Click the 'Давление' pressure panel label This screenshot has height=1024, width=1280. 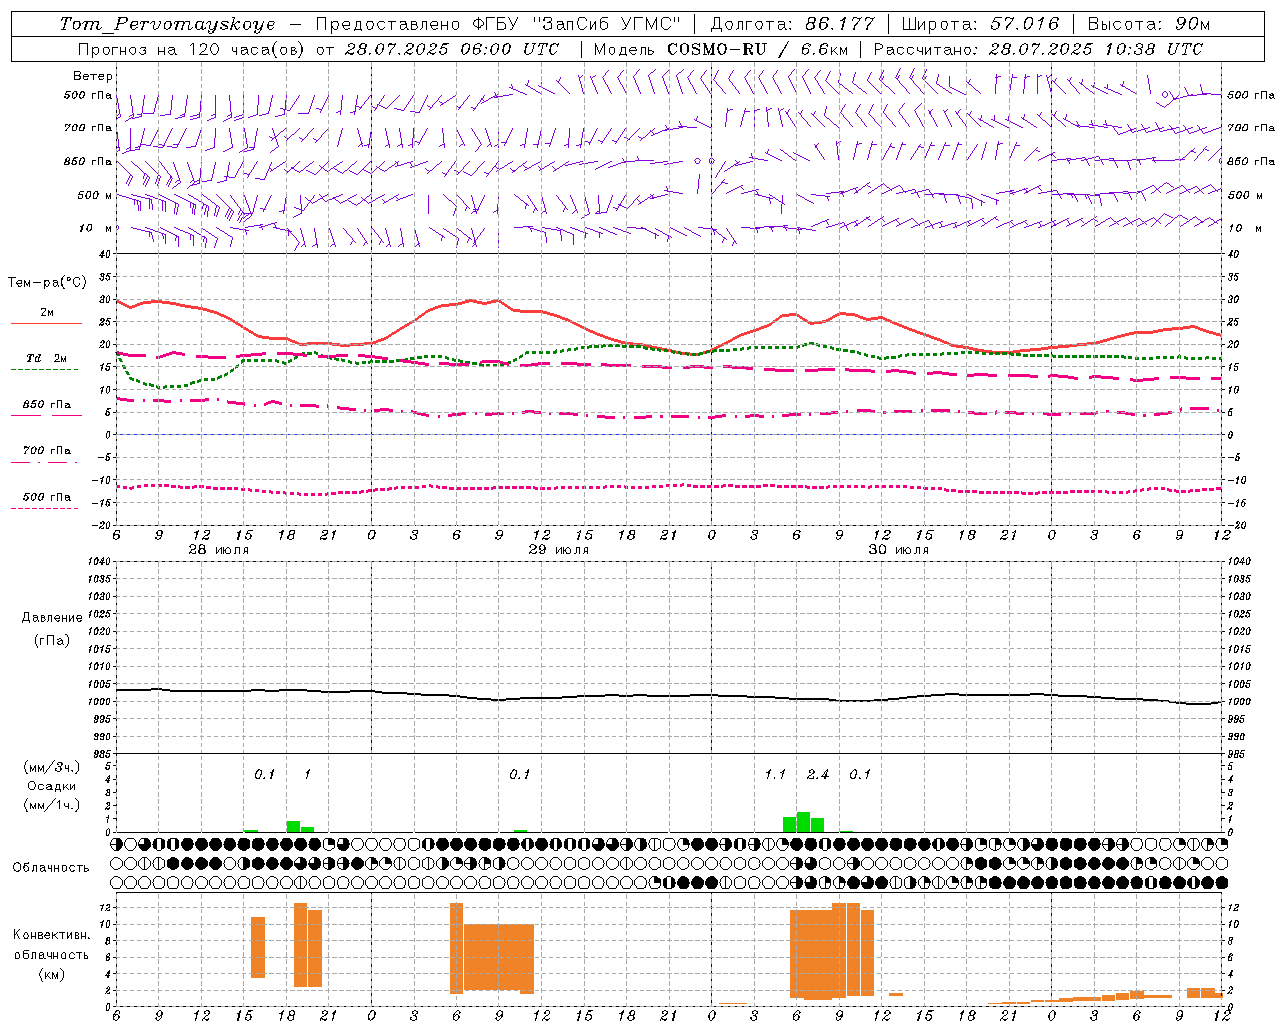[52, 618]
